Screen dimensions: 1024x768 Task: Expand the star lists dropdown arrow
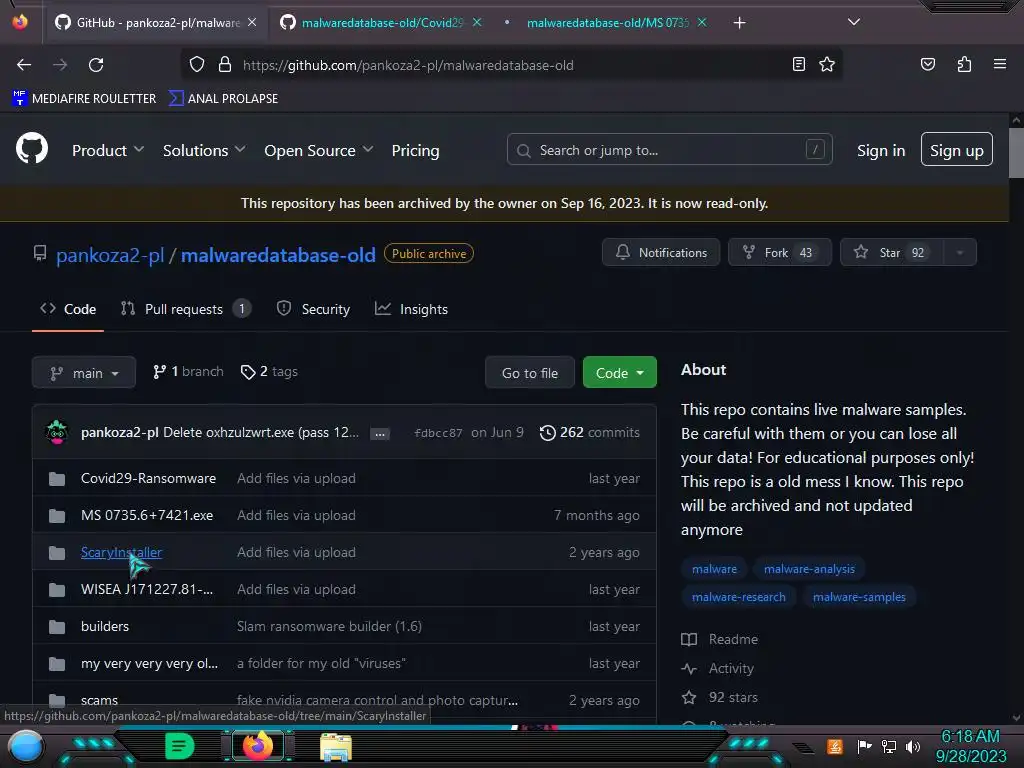click(x=960, y=252)
